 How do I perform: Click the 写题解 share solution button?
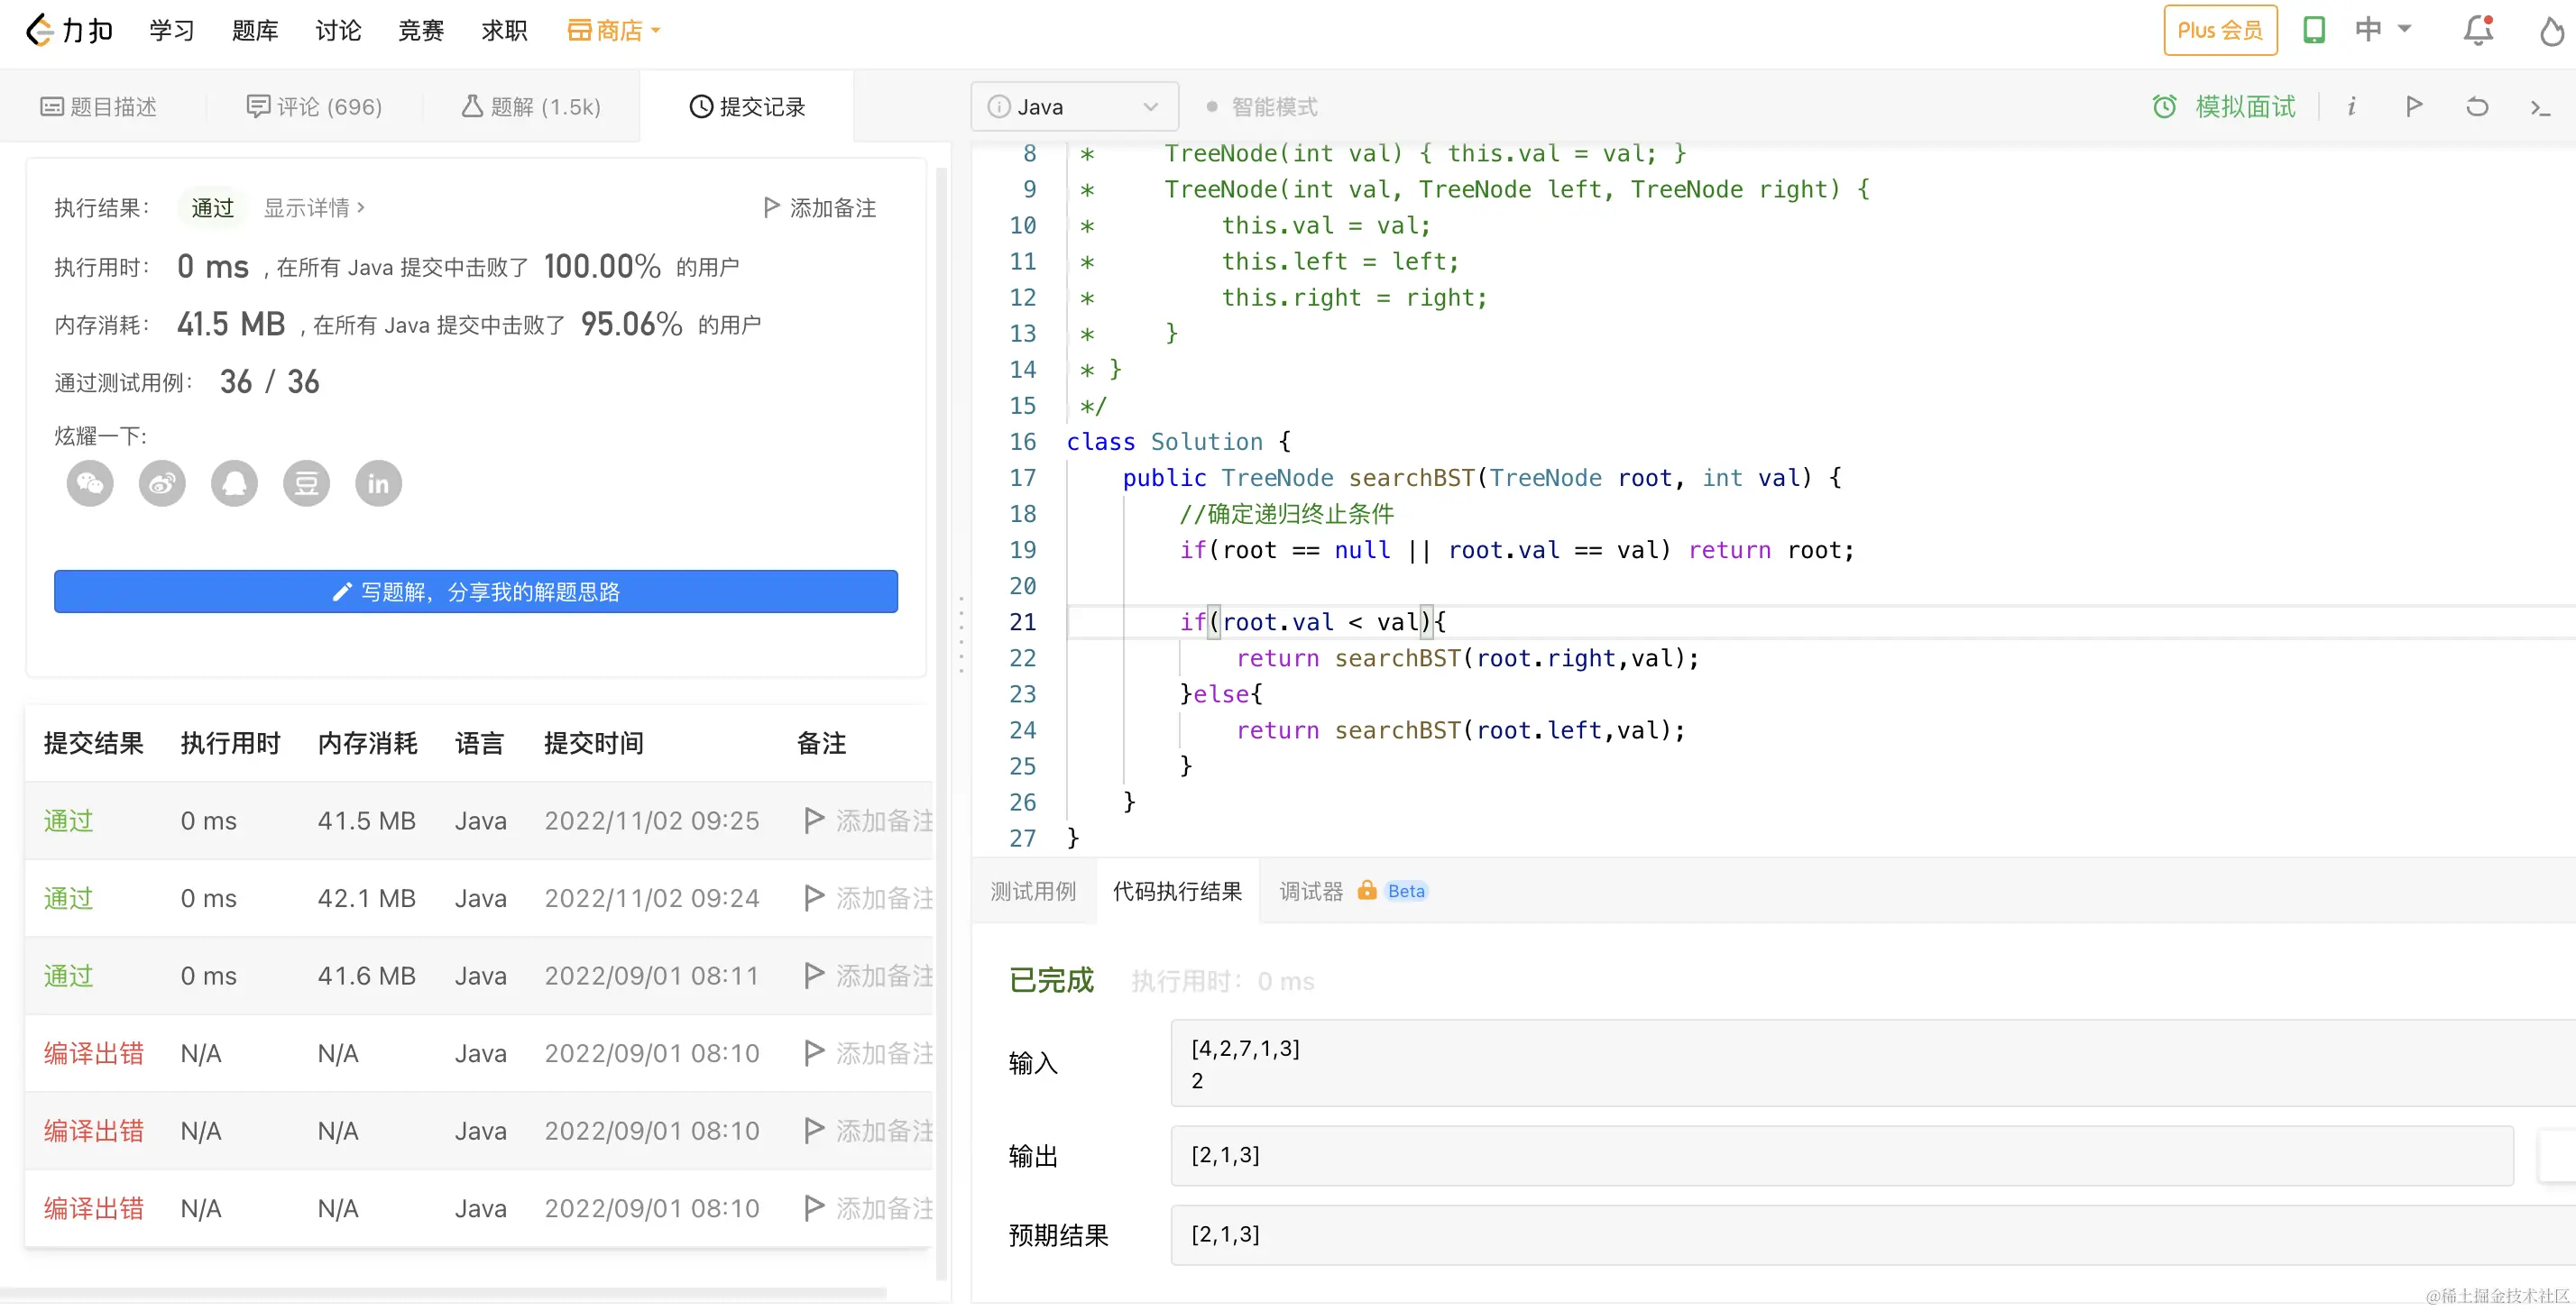point(476,592)
